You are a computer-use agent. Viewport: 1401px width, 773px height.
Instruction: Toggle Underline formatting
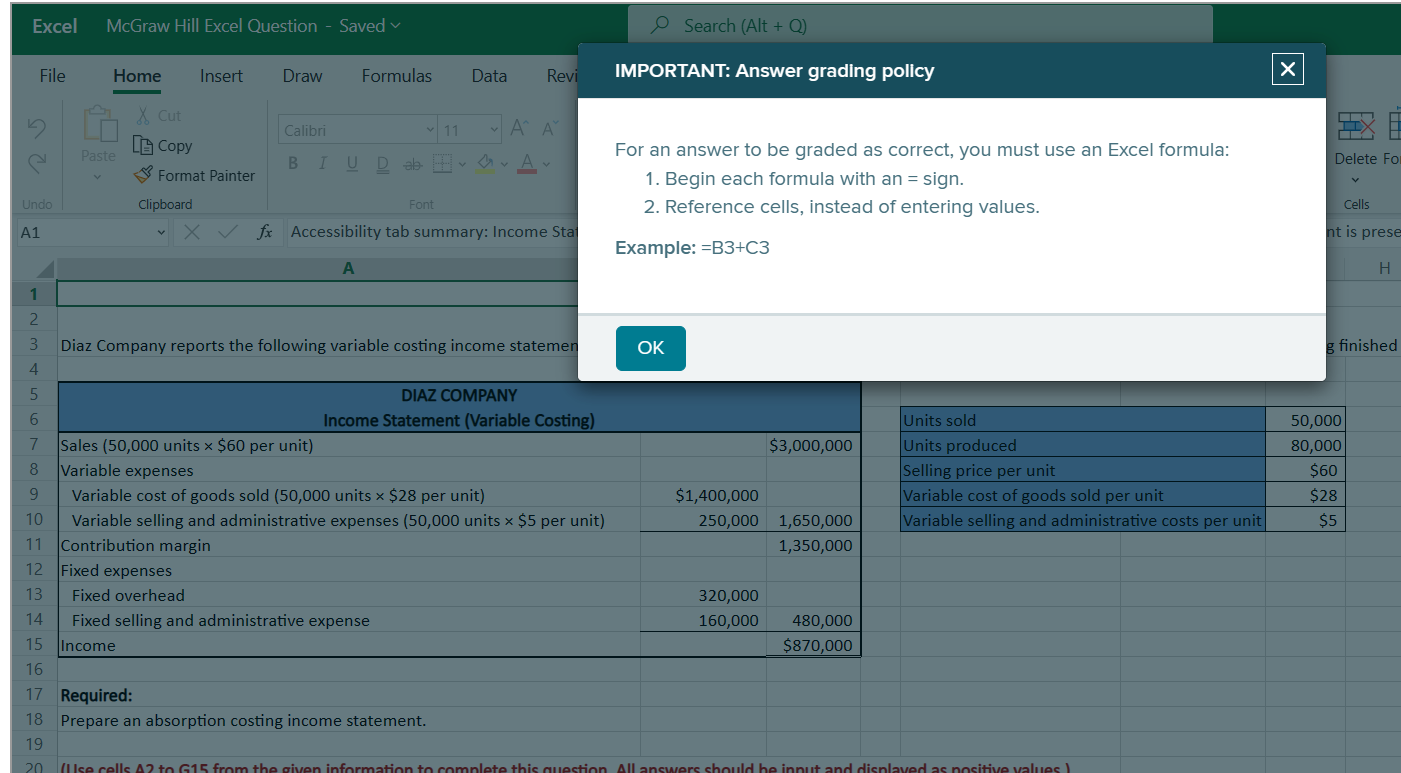pos(352,163)
